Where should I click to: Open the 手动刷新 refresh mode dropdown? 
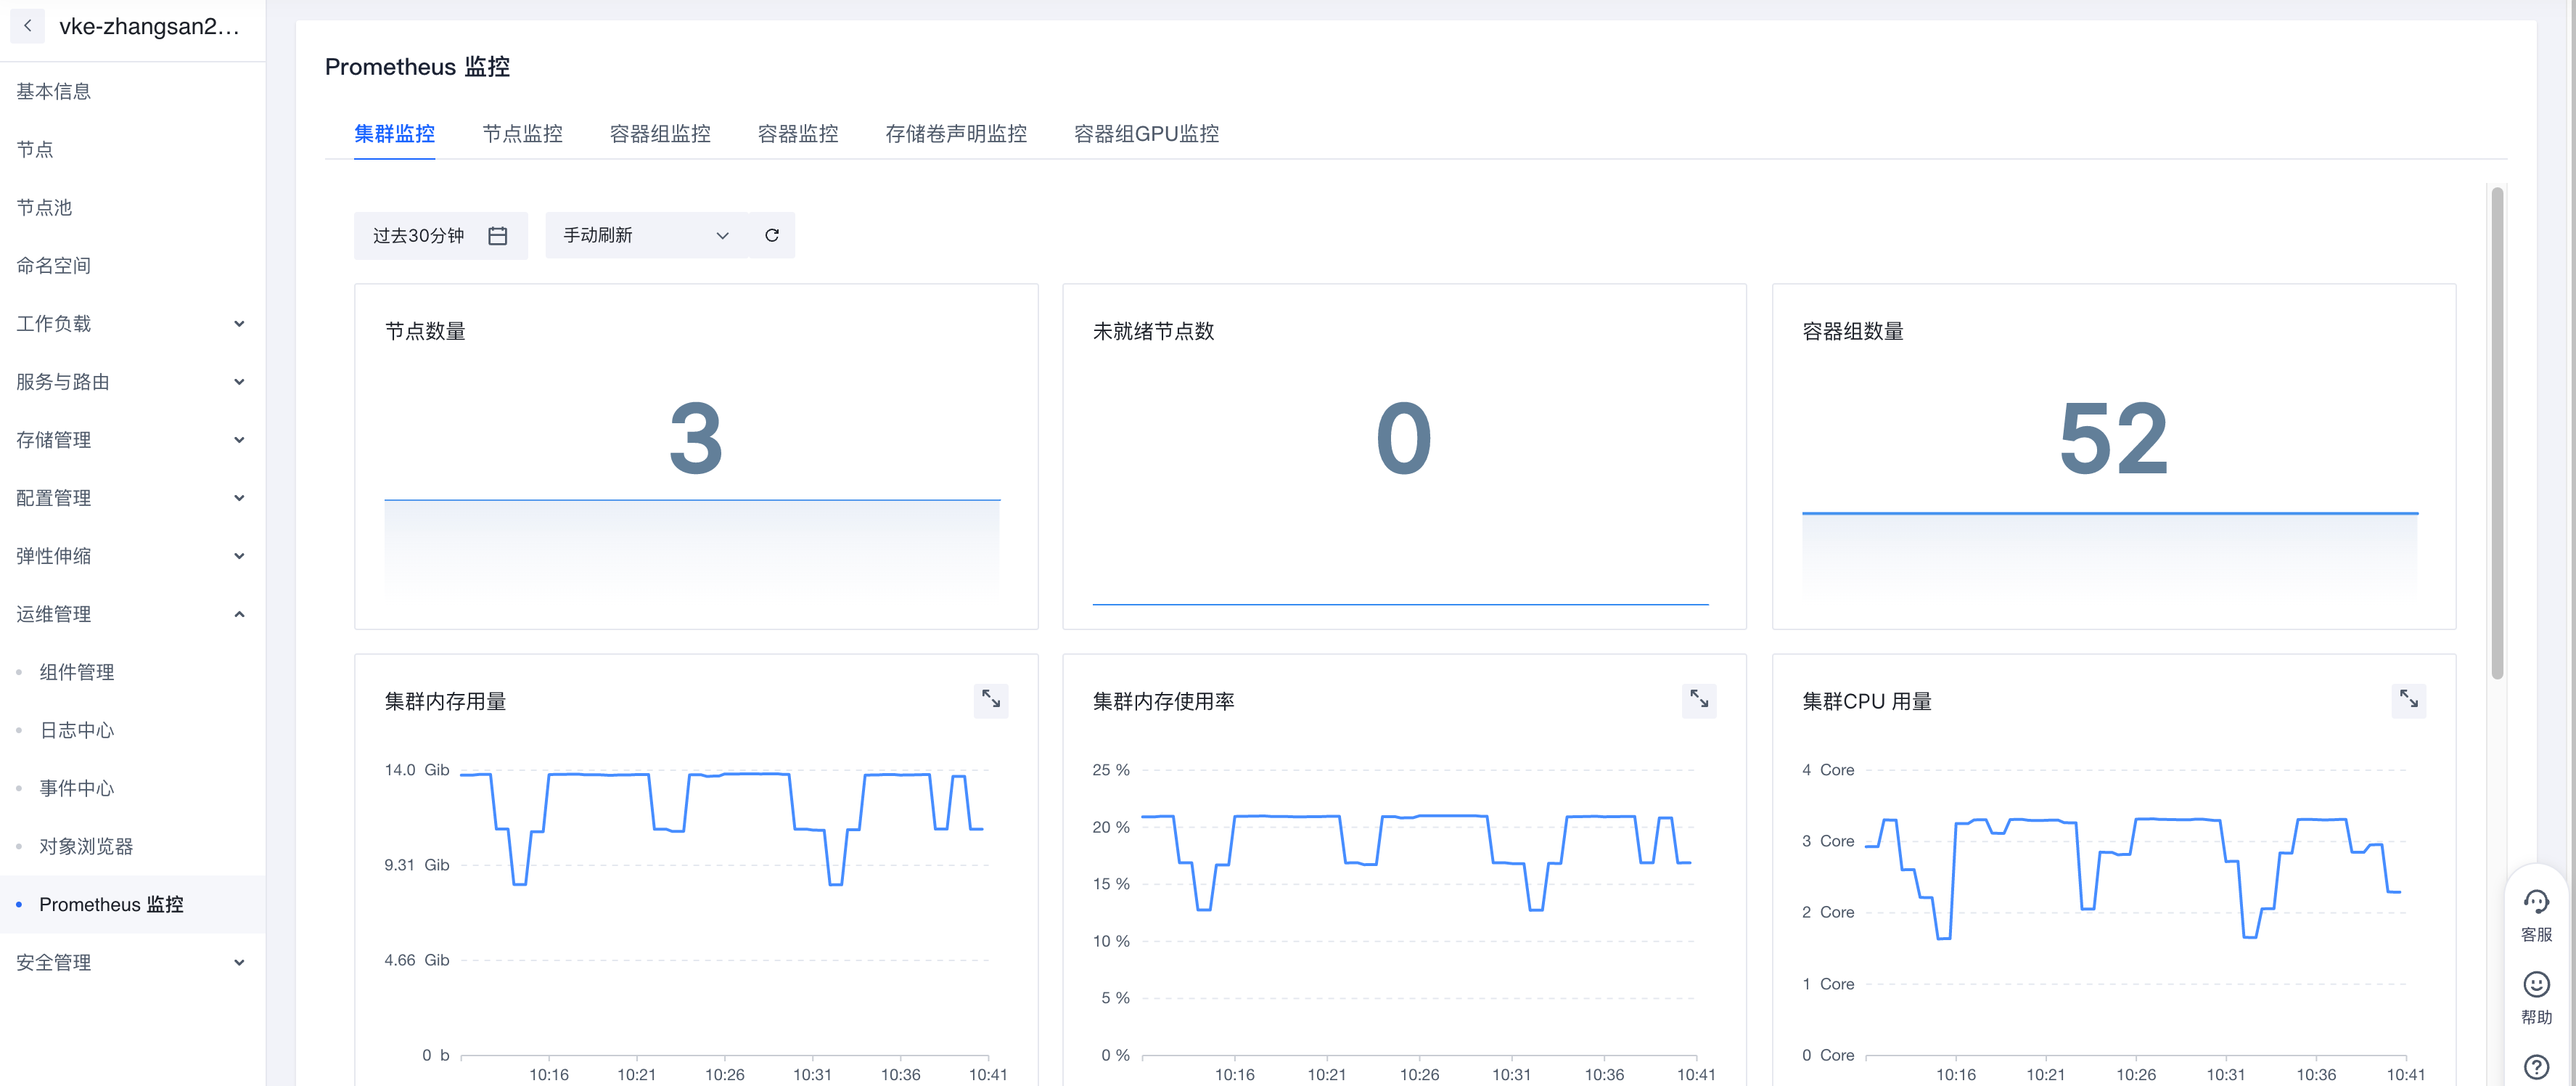pyautogui.click(x=646, y=236)
